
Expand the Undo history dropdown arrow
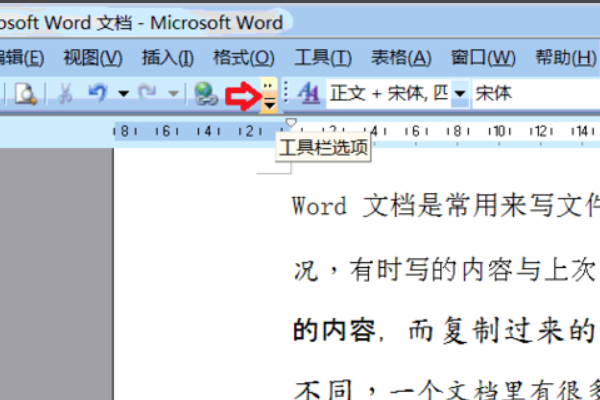[123, 93]
